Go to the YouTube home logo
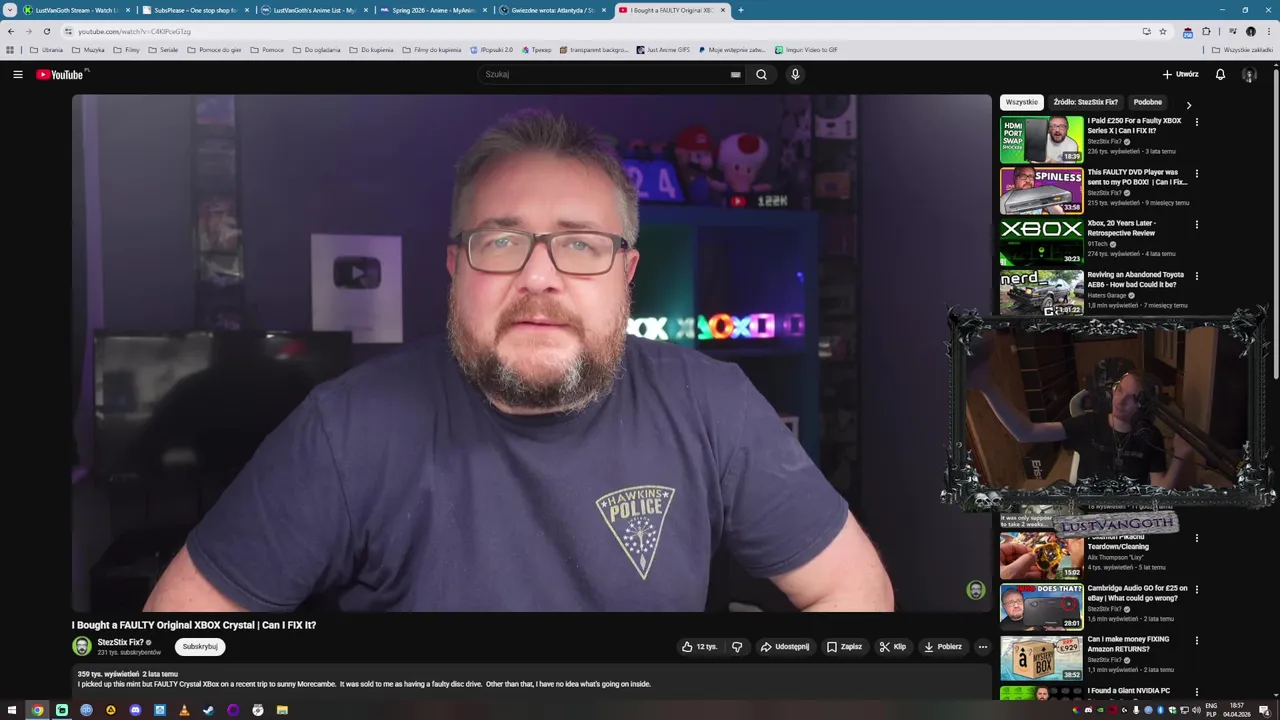Viewport: 1280px width, 720px height. click(62, 74)
